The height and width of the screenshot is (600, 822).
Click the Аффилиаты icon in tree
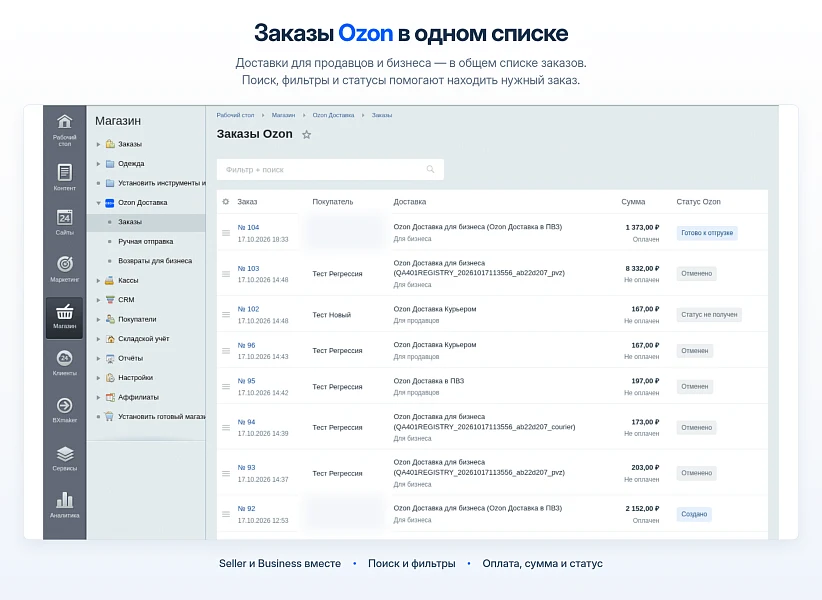[110, 397]
